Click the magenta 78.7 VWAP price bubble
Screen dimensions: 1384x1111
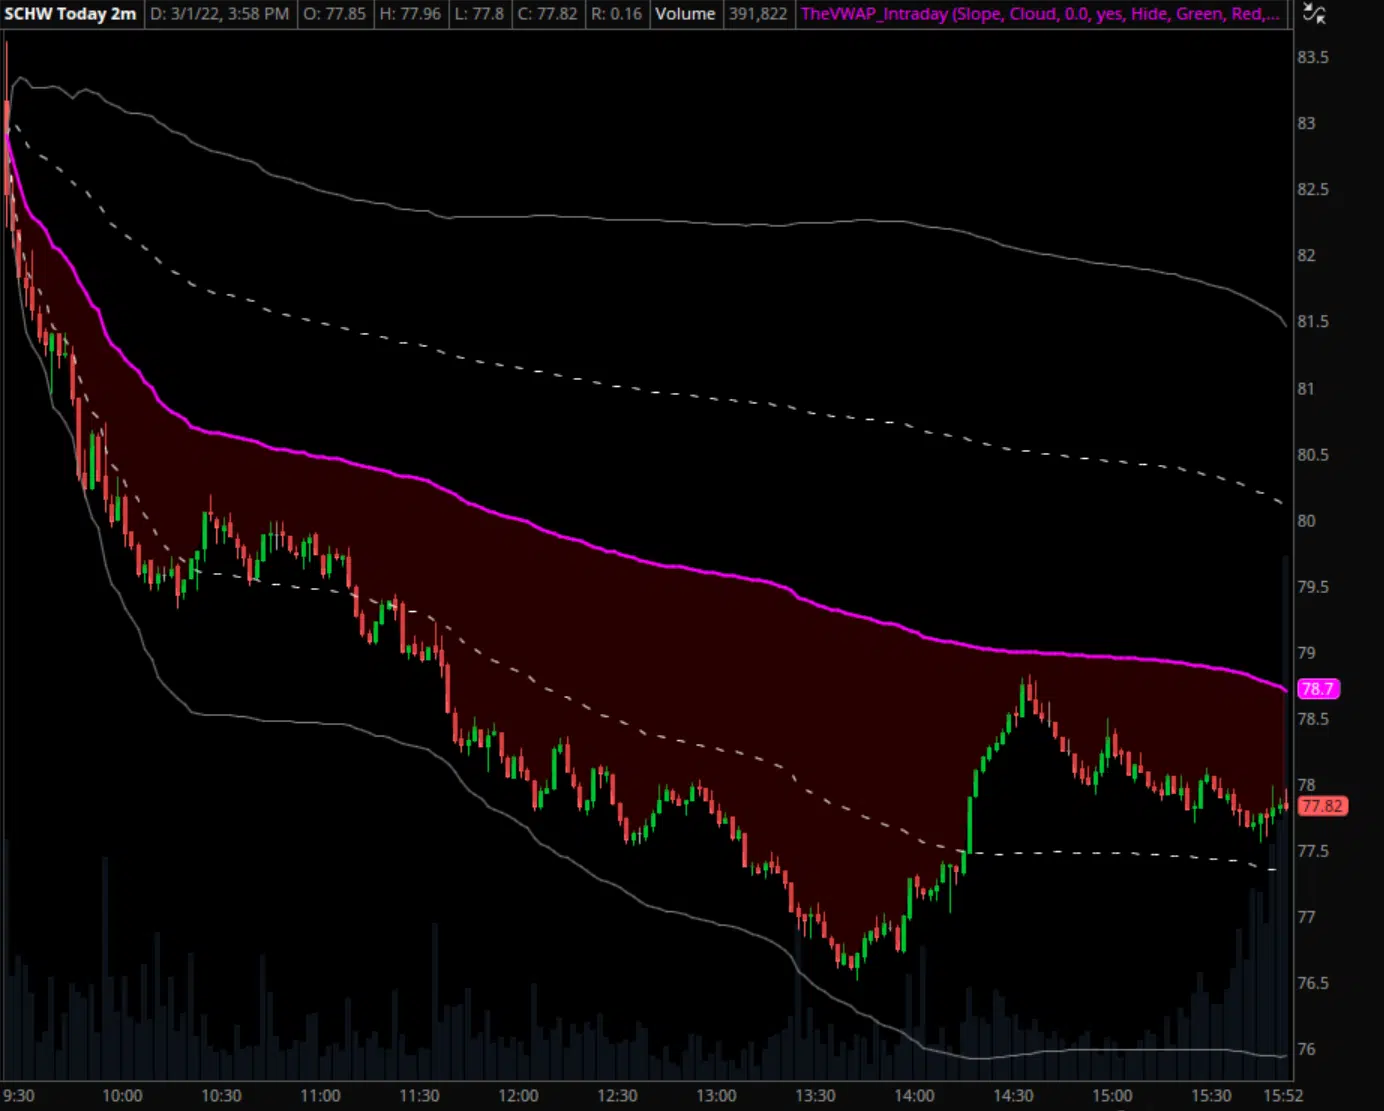tap(1318, 689)
